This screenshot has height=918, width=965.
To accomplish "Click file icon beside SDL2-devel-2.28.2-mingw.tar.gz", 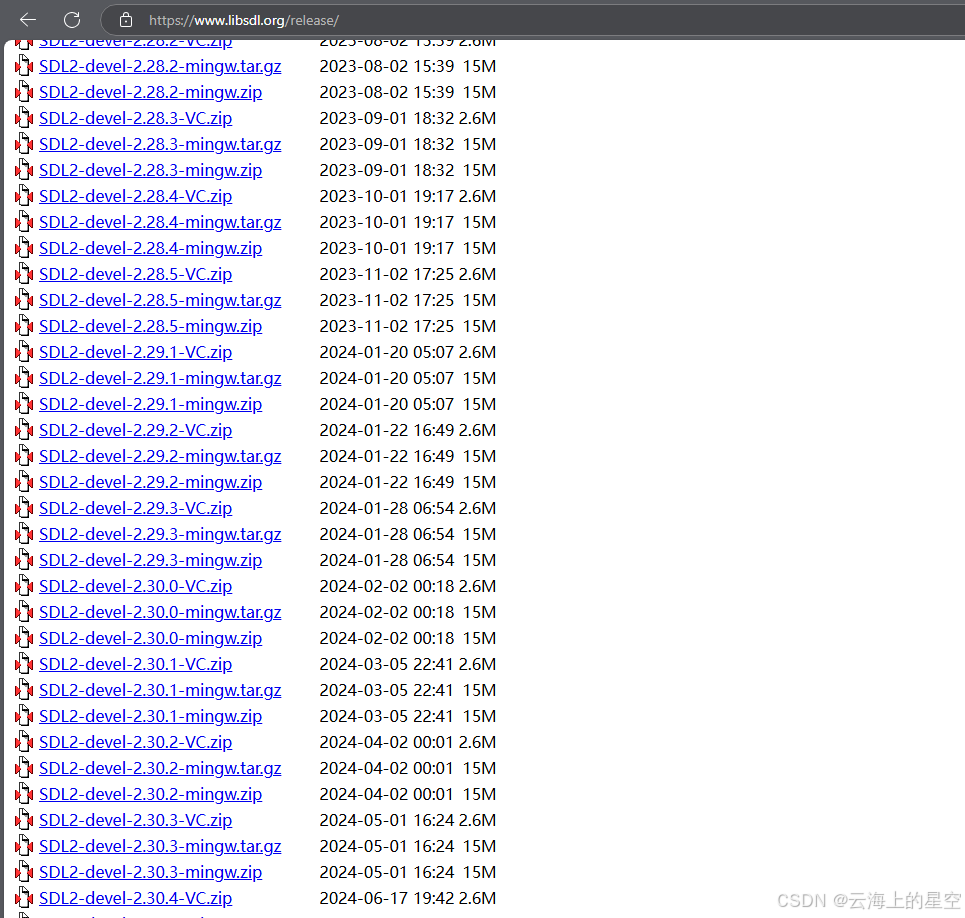I will (x=24, y=65).
